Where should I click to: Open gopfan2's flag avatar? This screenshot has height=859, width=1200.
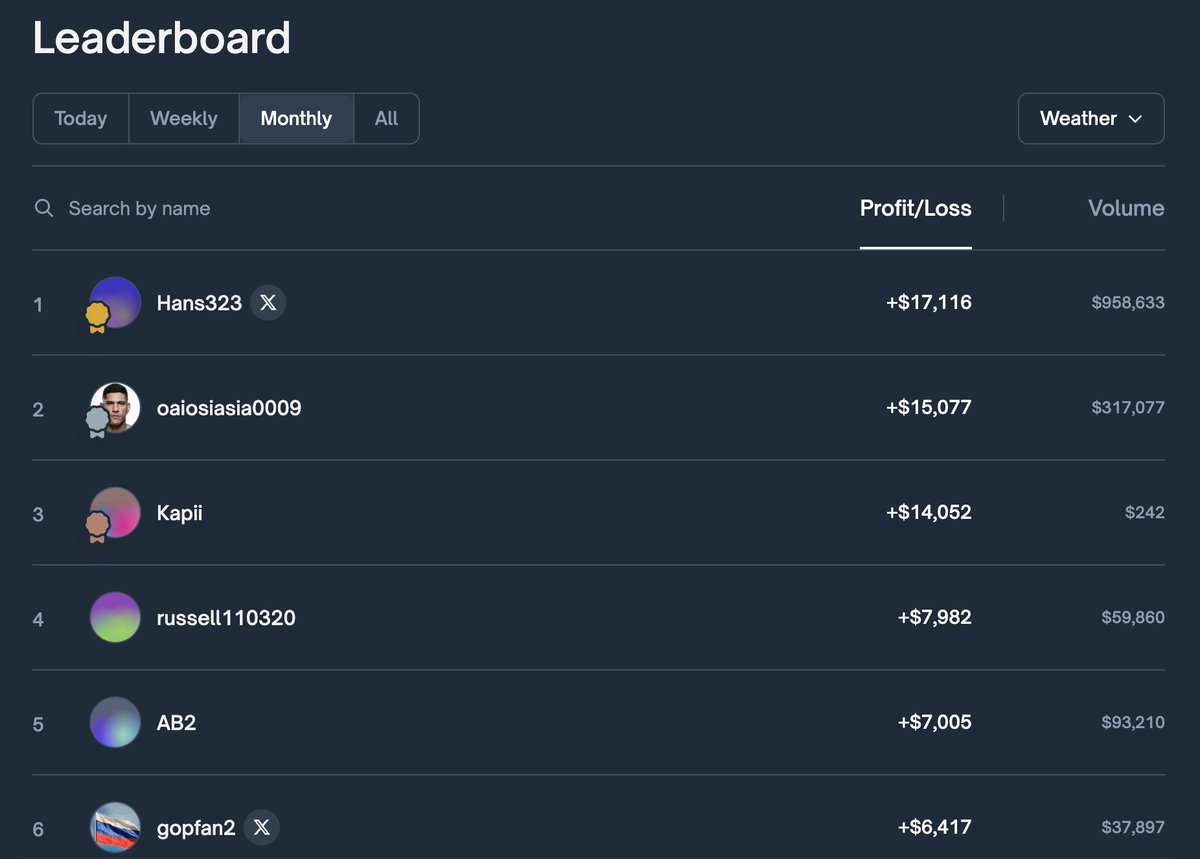114,827
